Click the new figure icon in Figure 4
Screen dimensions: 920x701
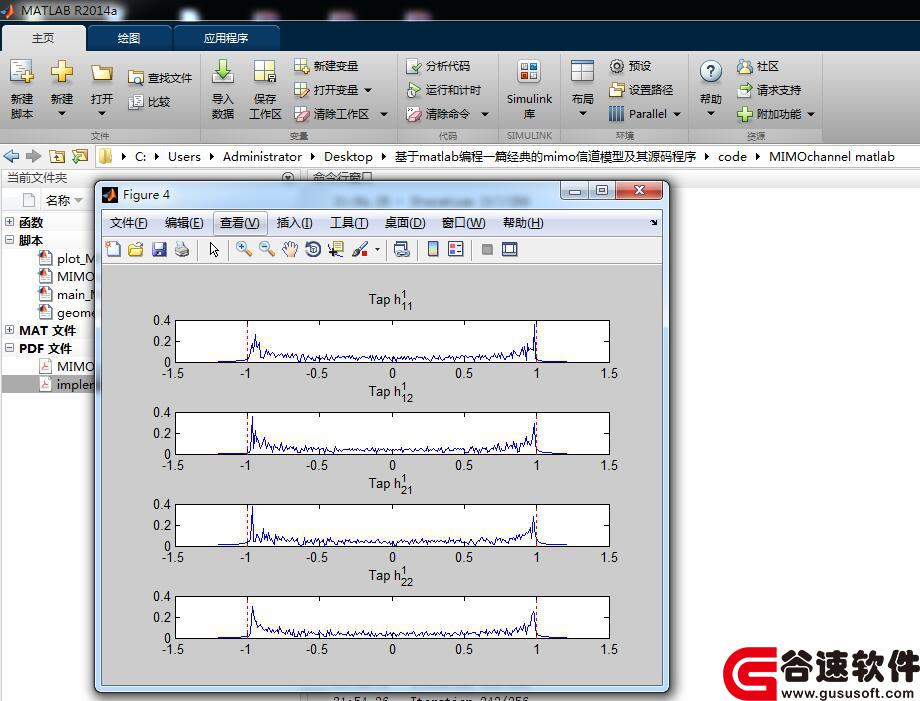click(113, 249)
